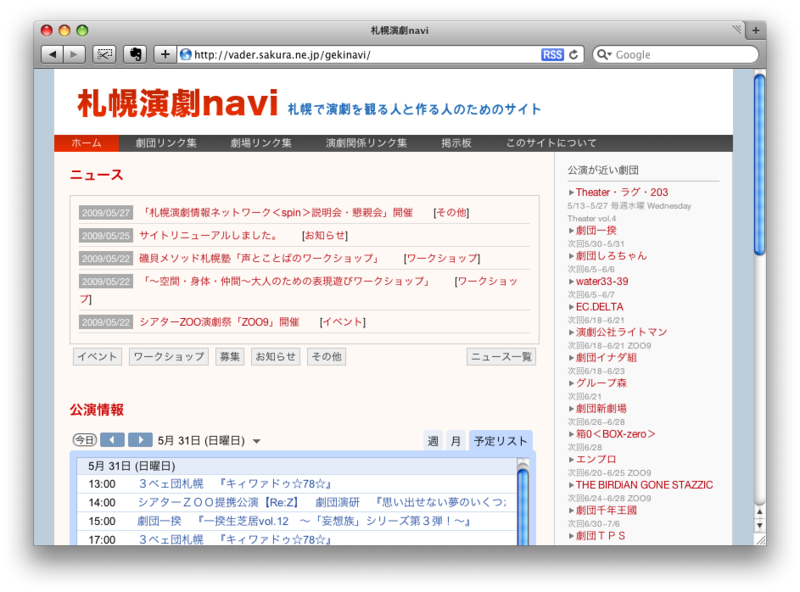Open the 劇団リンク集 menu item
Viewport: 800px width, 592px height.
(x=166, y=143)
